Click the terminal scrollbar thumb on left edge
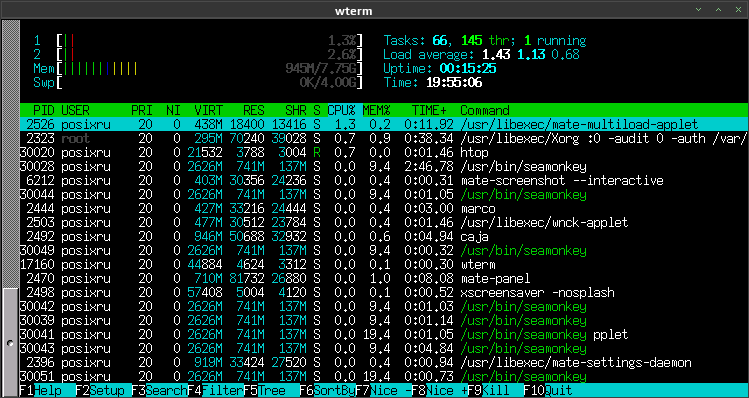This screenshot has height=398, width=749. click(x=11, y=343)
